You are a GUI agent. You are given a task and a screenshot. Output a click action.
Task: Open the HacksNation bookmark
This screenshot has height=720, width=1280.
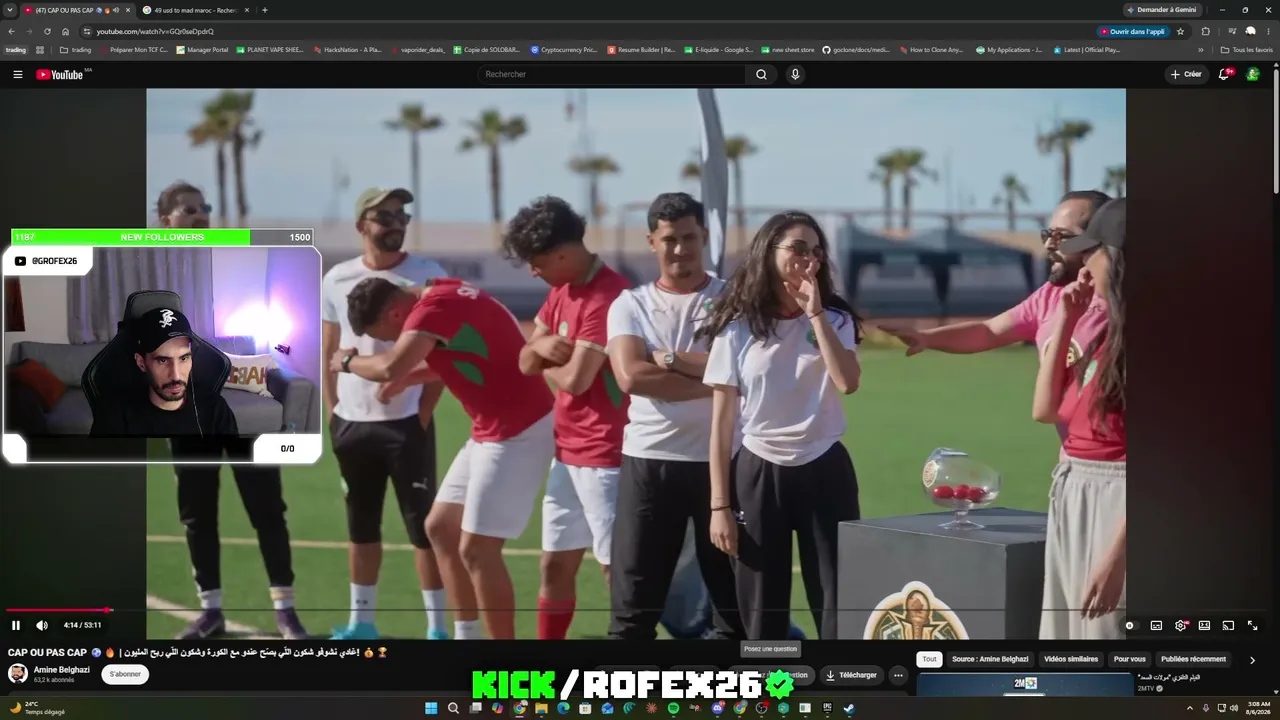coord(347,49)
